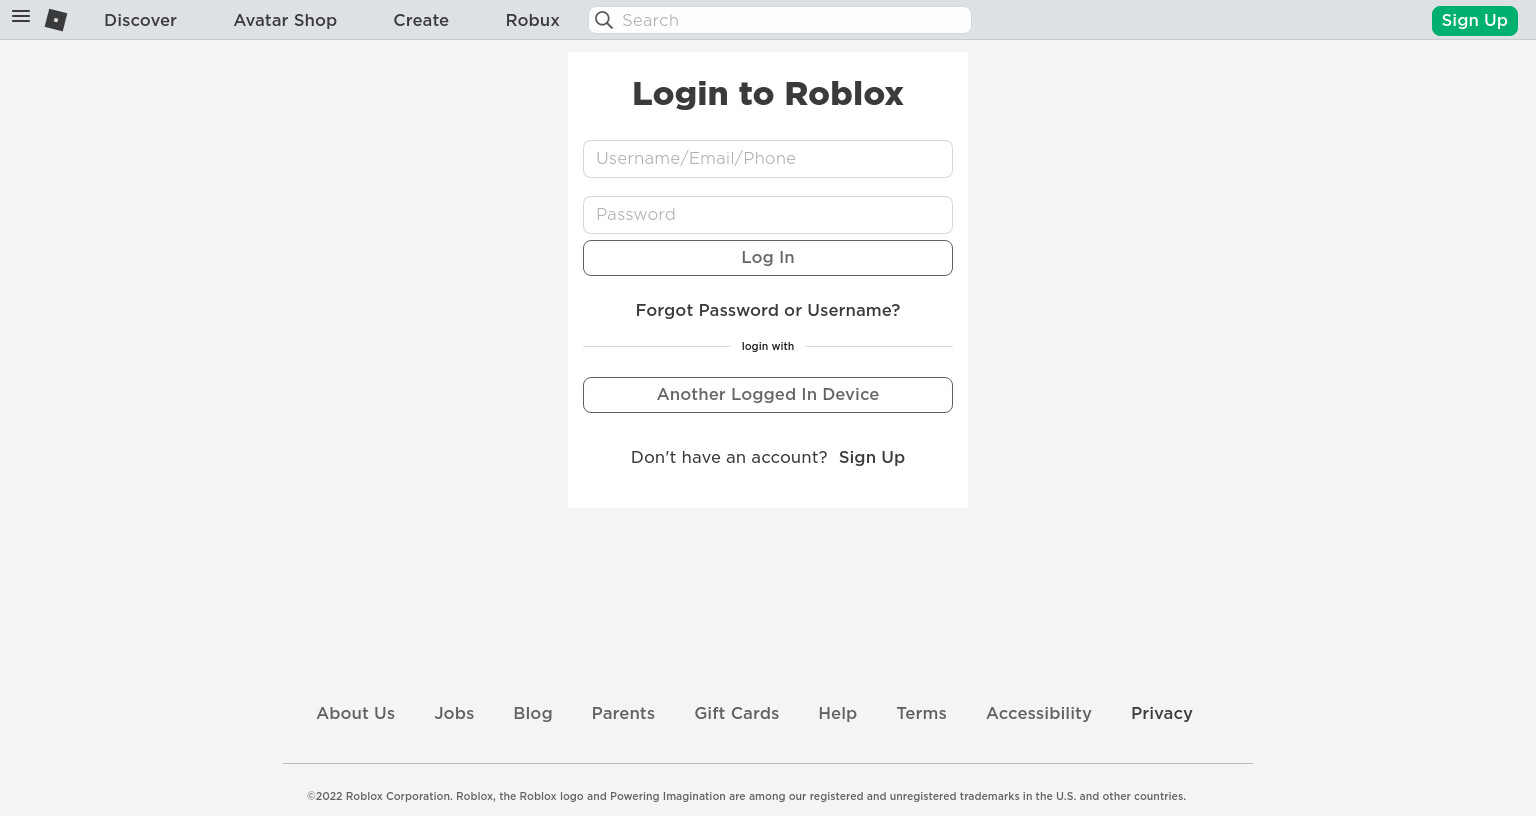This screenshot has height=816, width=1536.
Task: View Privacy footer link
Action: tap(1162, 713)
